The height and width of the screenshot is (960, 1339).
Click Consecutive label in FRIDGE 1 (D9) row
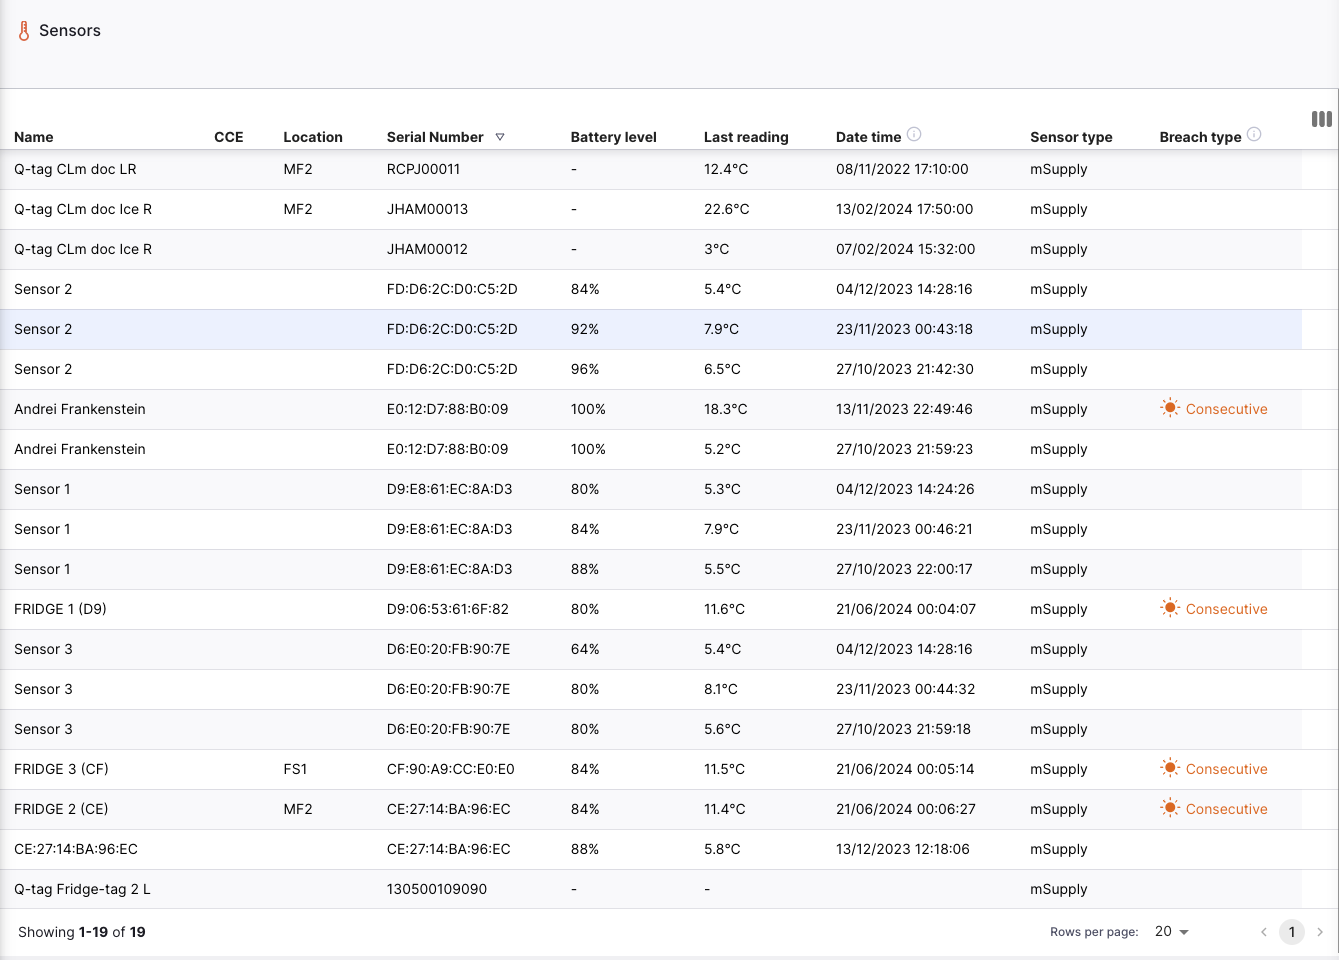coord(1226,609)
